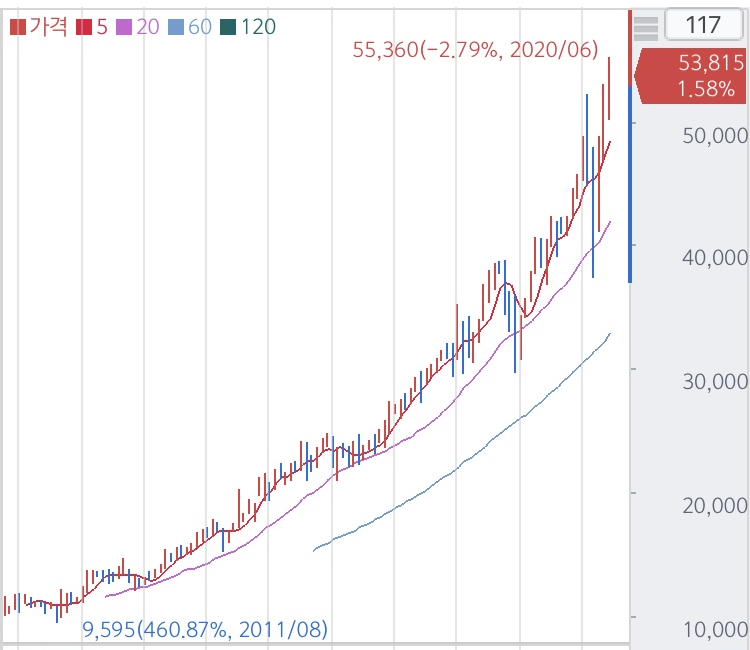The height and width of the screenshot is (650, 750).
Task: Click the 40,000 axis label
Action: tap(716, 258)
